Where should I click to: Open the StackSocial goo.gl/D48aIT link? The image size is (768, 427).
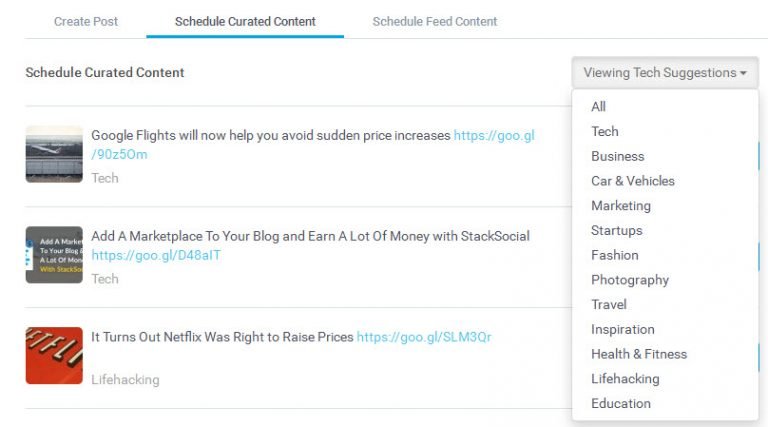pos(155,255)
